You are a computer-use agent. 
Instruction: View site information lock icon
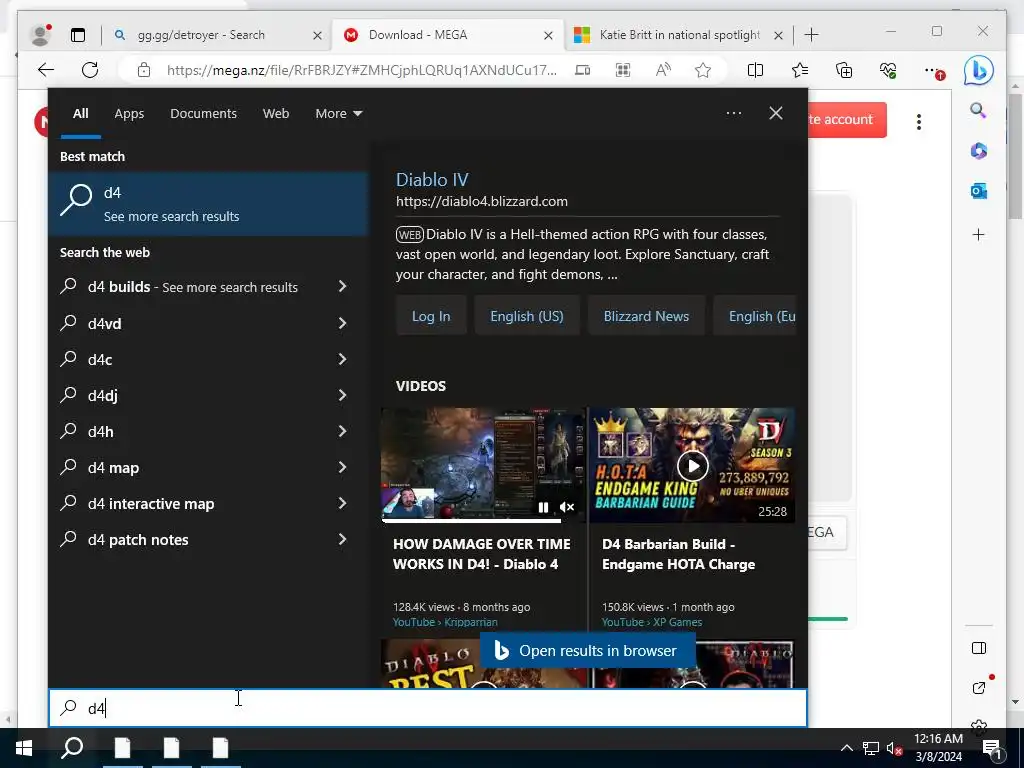pos(144,70)
